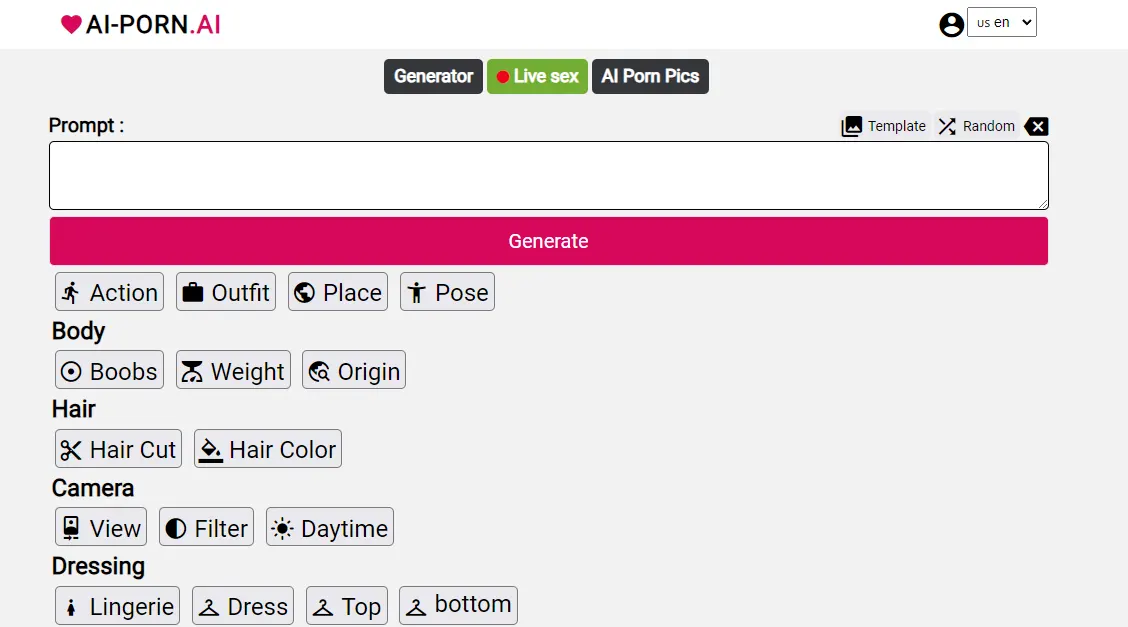Click the Pose figure icon
Viewport: 1128px width, 627px height.
point(416,292)
